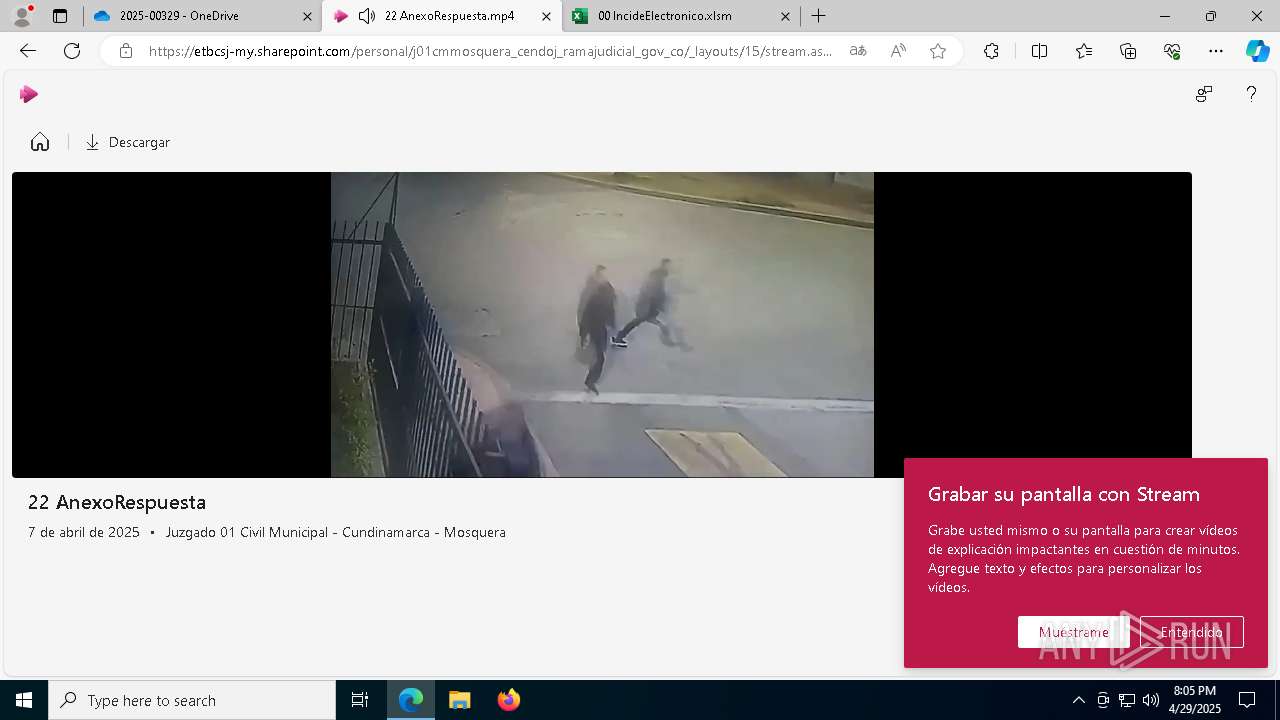Click the date 7 de abril de 2025
Image resolution: width=1280 pixels, height=720 pixels.
[x=84, y=532]
